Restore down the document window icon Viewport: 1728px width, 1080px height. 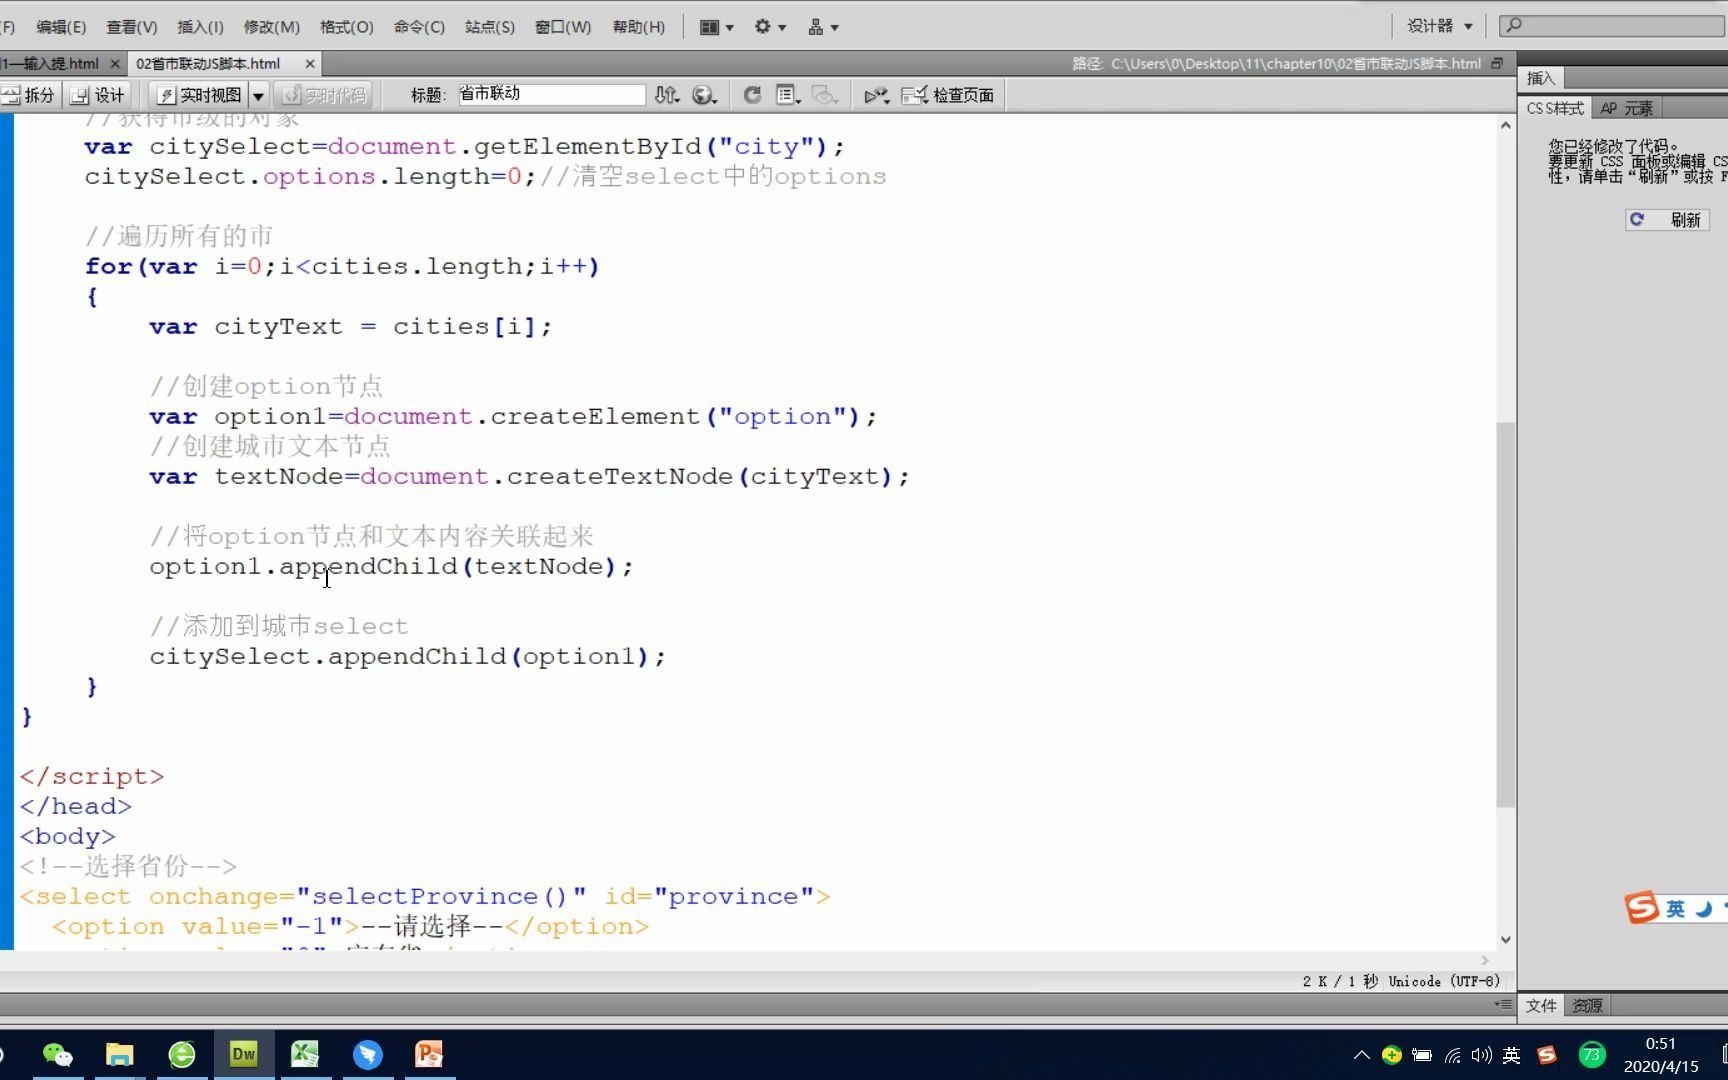point(1497,63)
